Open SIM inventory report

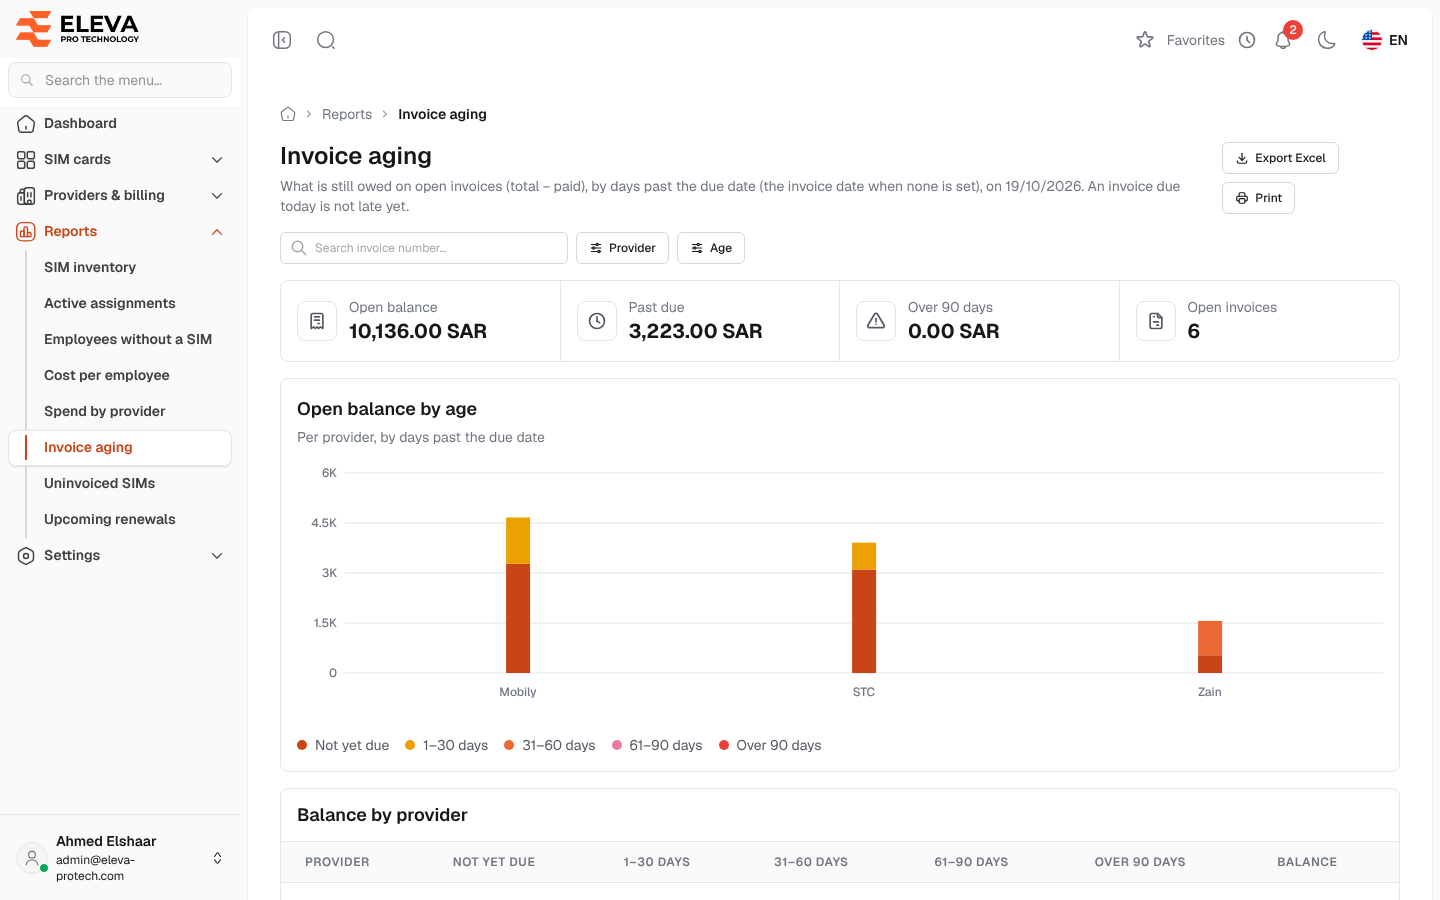(90, 267)
